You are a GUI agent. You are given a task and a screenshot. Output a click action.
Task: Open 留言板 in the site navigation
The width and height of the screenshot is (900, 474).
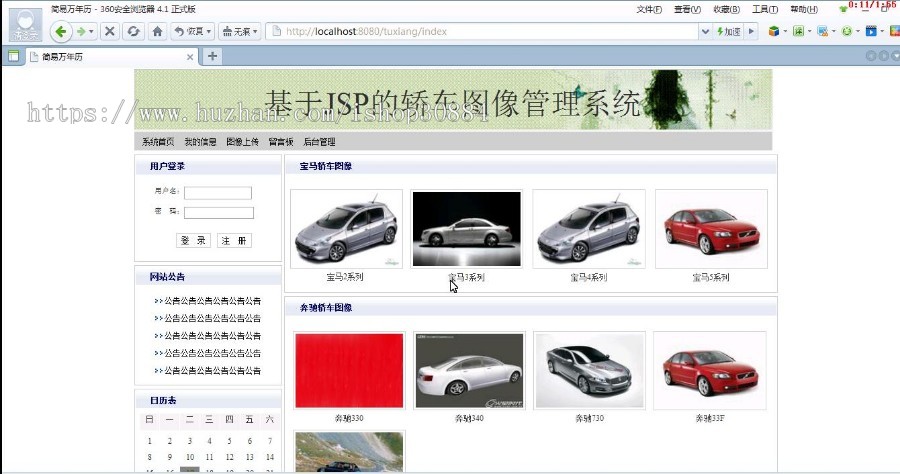[x=281, y=142]
